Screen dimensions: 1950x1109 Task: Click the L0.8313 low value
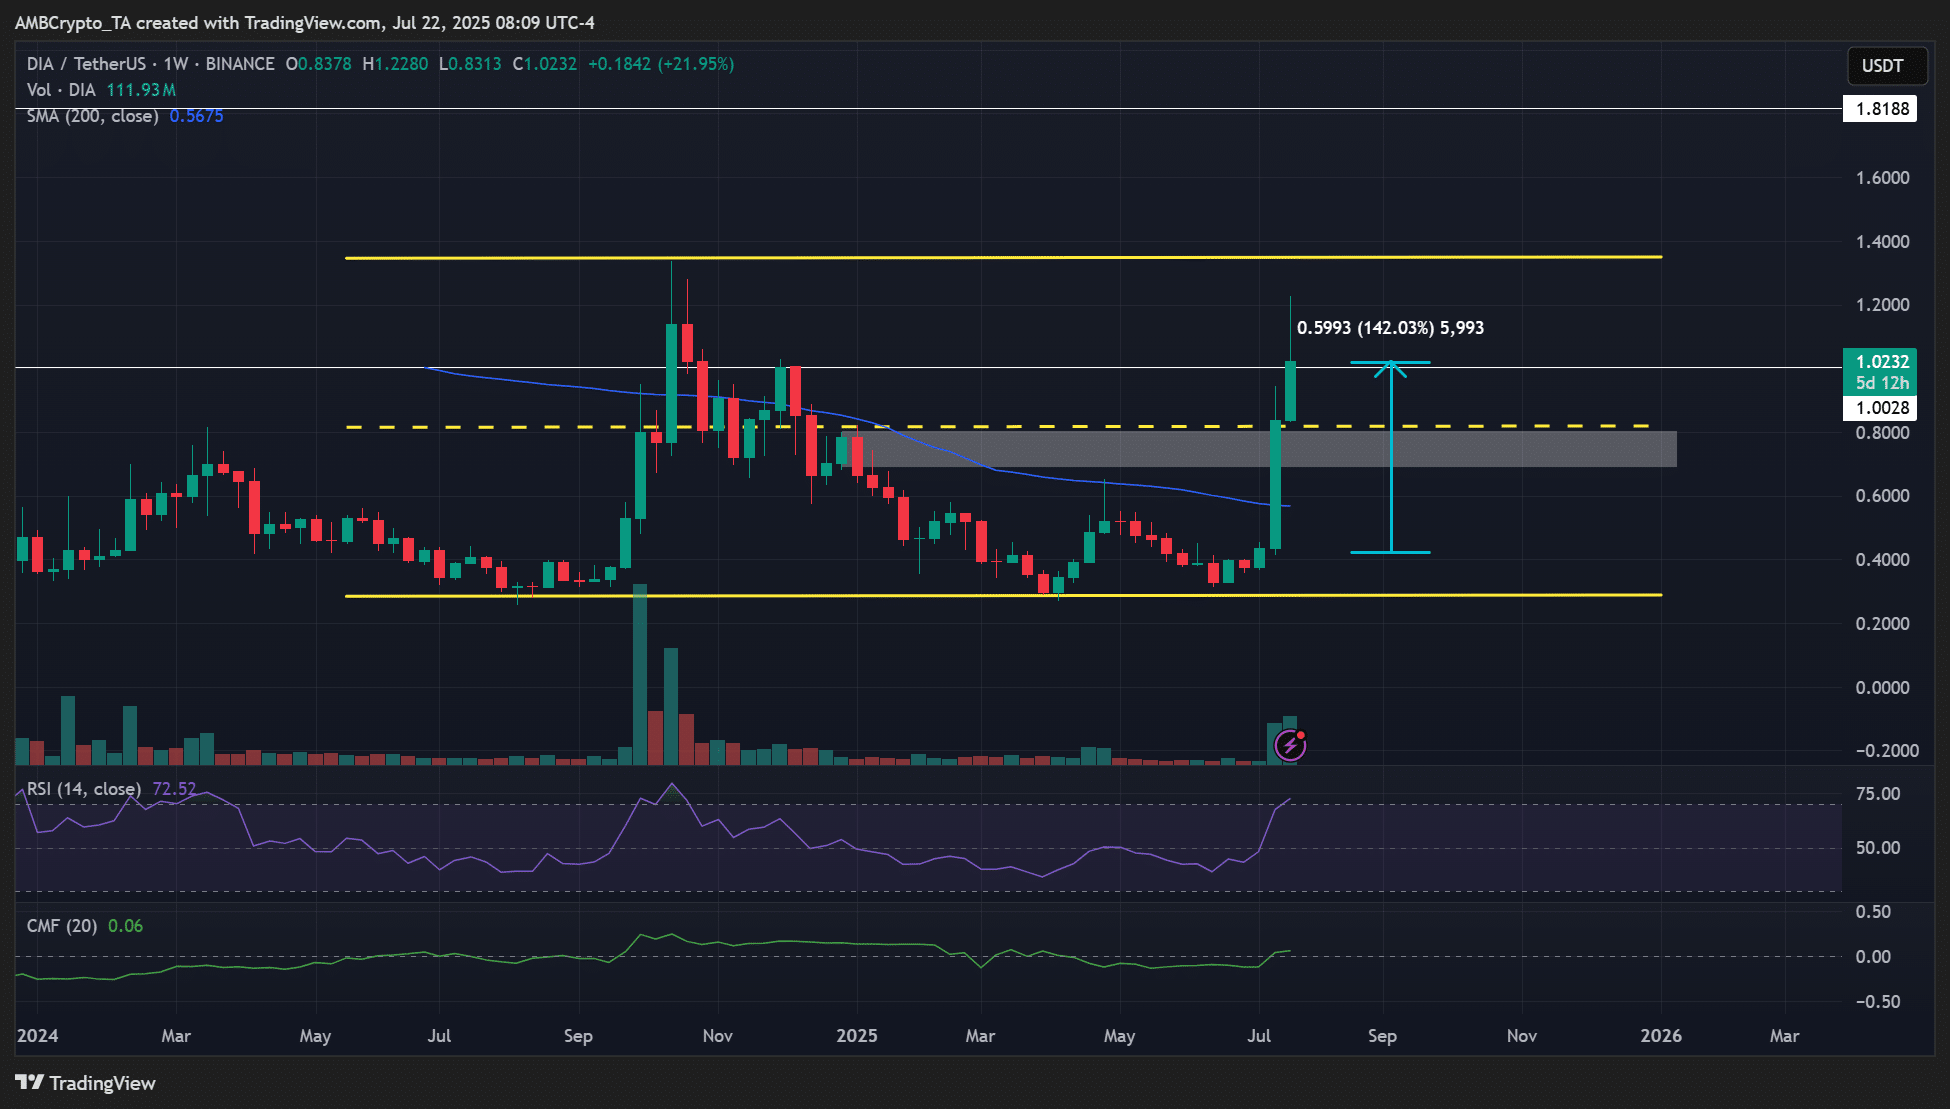[x=470, y=64]
